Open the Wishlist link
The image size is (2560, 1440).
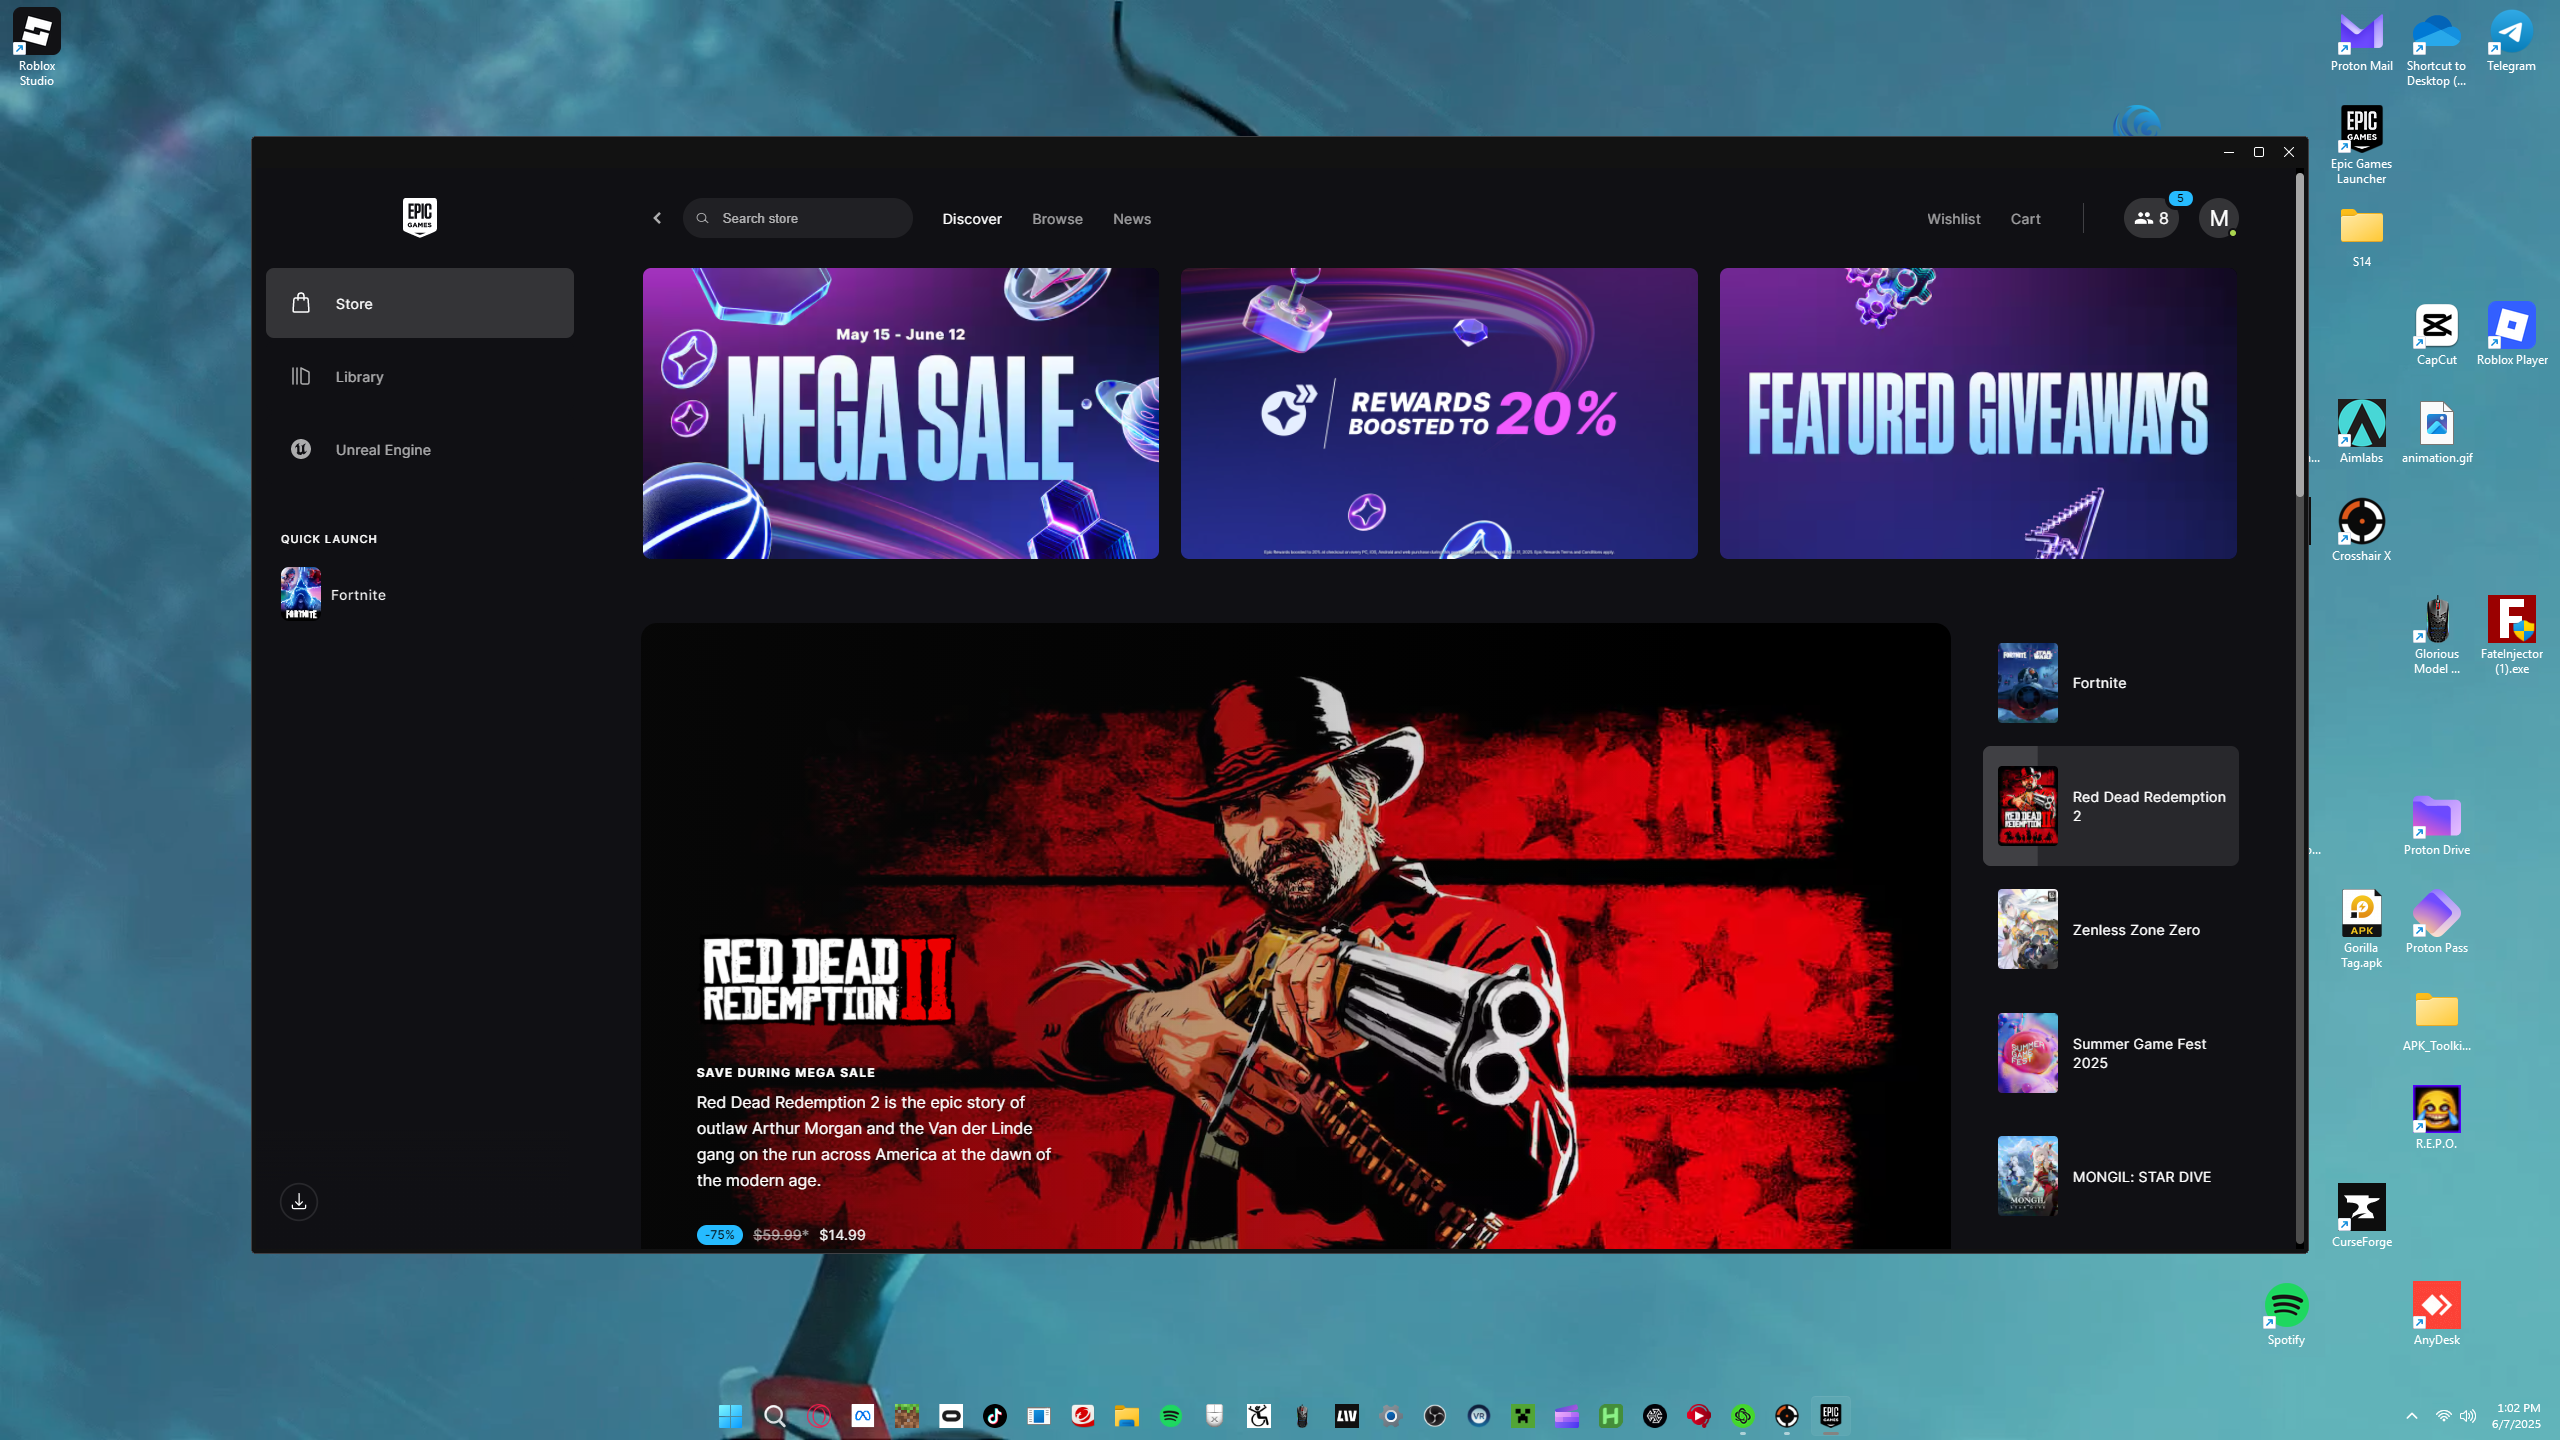[x=1953, y=219]
